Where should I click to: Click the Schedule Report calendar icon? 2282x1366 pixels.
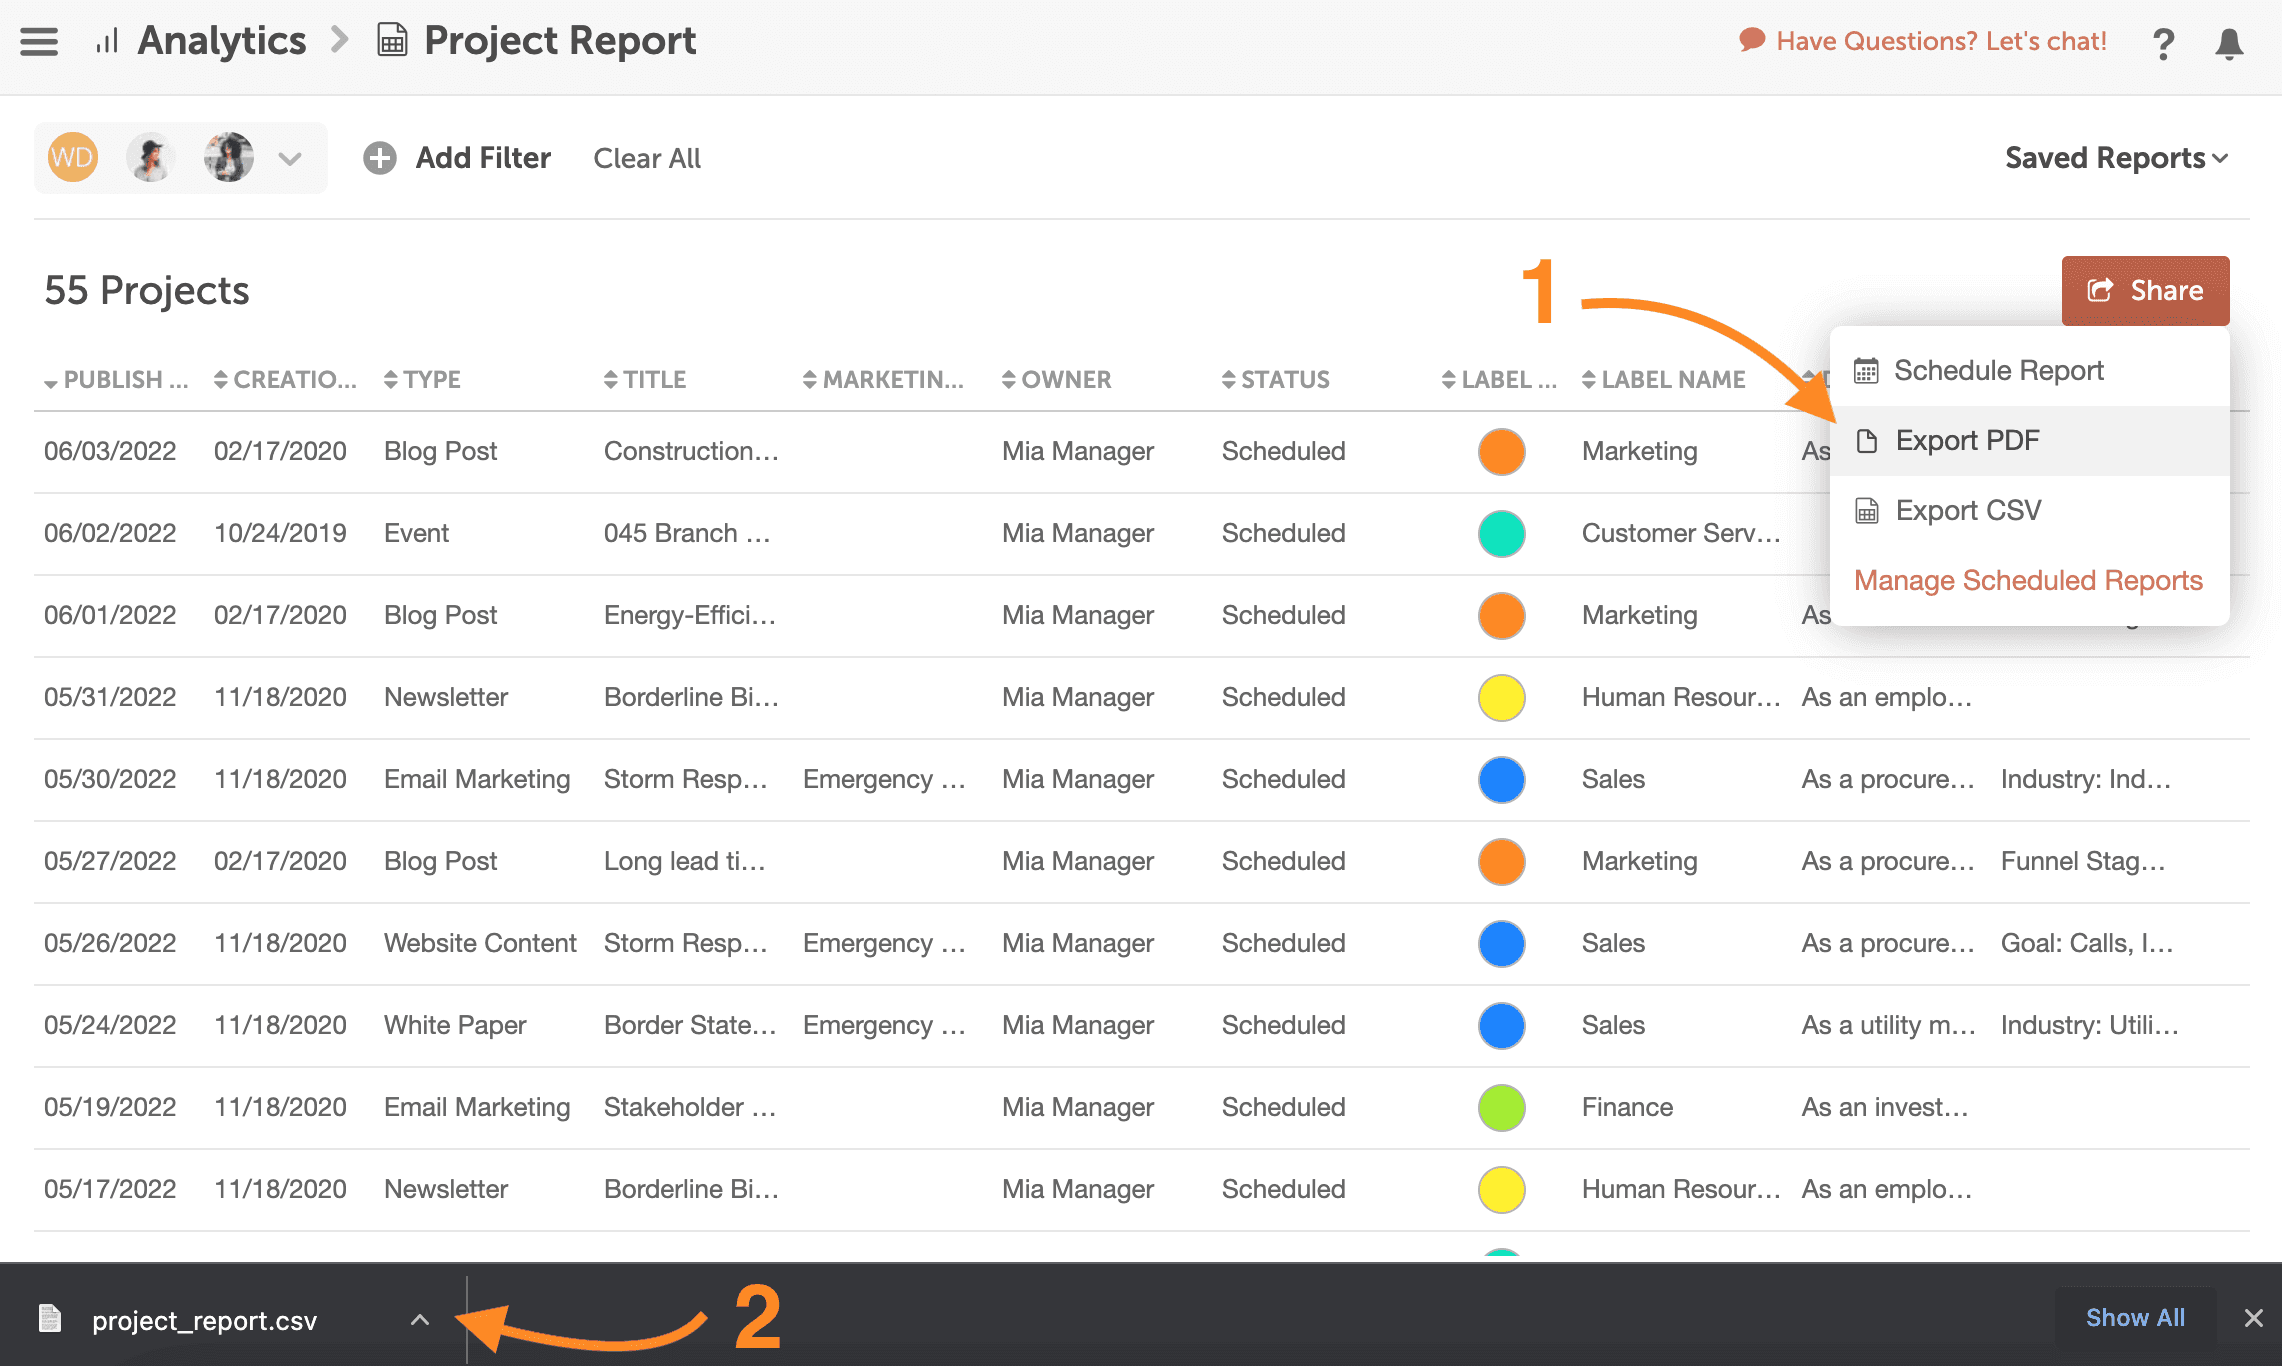[1866, 371]
